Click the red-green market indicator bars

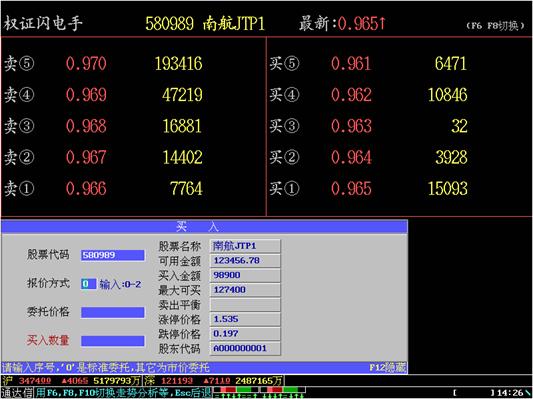point(259,392)
